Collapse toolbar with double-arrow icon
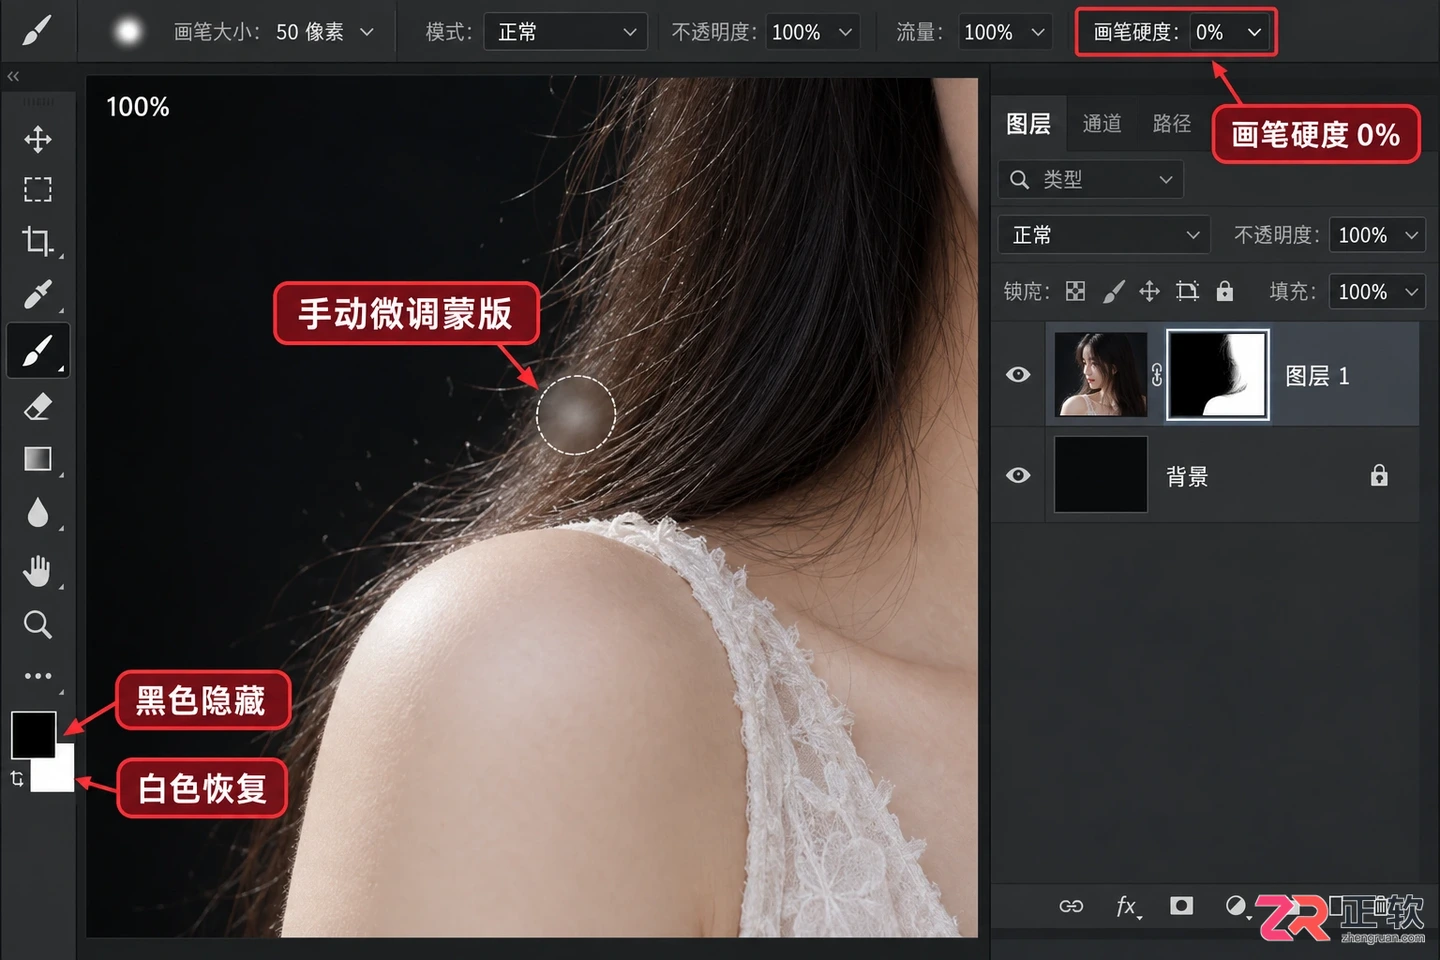Image resolution: width=1440 pixels, height=960 pixels. (13, 76)
